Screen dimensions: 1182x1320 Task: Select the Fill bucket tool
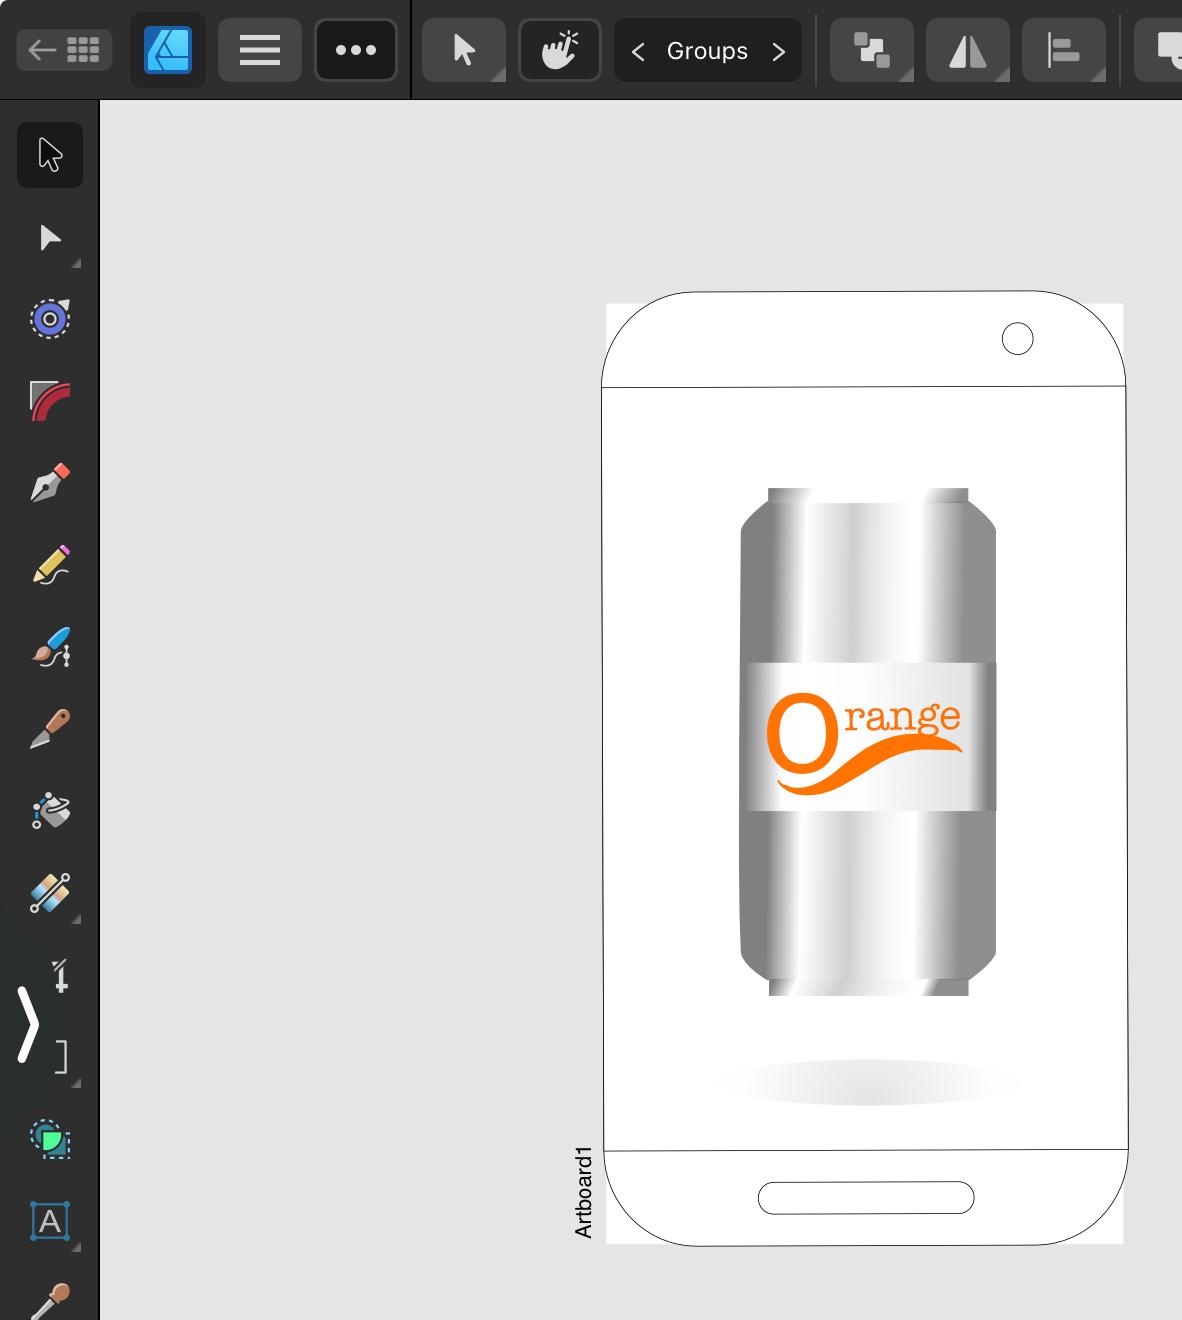click(x=50, y=811)
